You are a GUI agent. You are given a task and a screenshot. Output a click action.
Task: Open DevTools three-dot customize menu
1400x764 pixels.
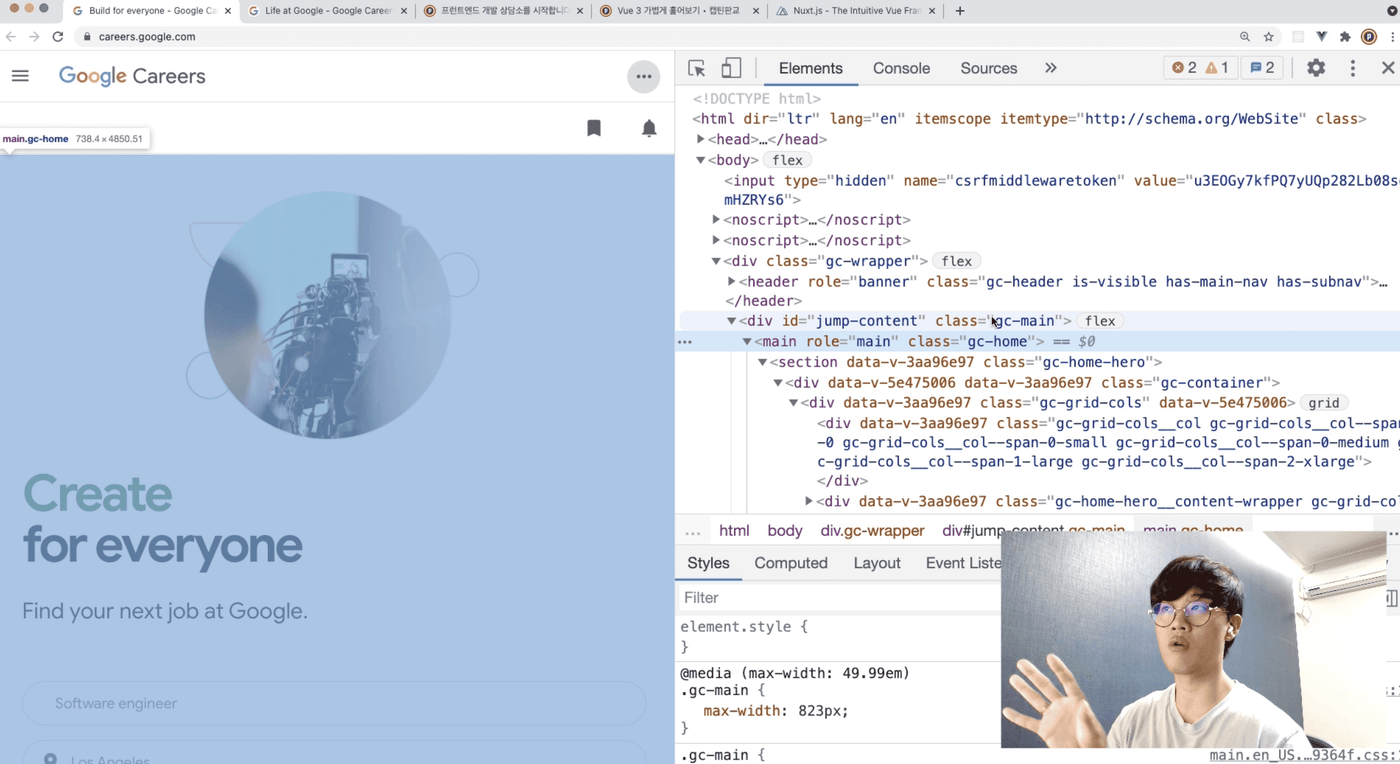point(1352,68)
